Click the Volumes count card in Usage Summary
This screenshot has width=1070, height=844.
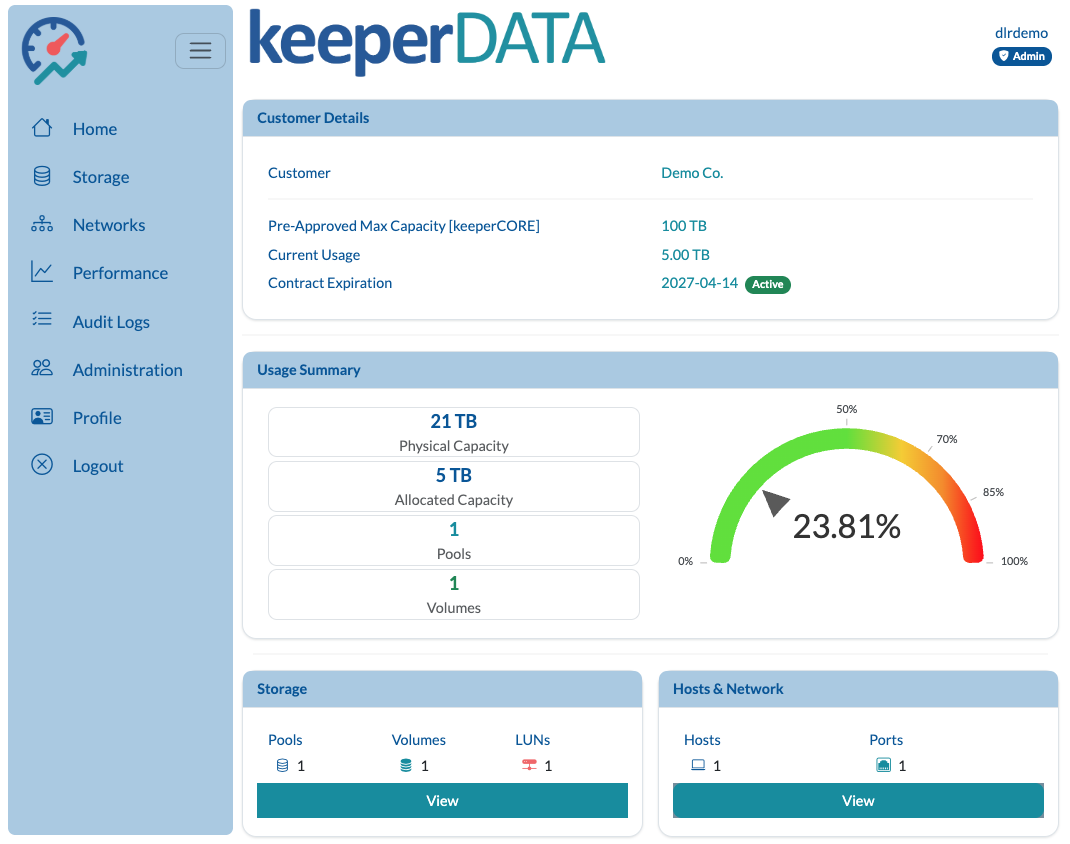(454, 594)
